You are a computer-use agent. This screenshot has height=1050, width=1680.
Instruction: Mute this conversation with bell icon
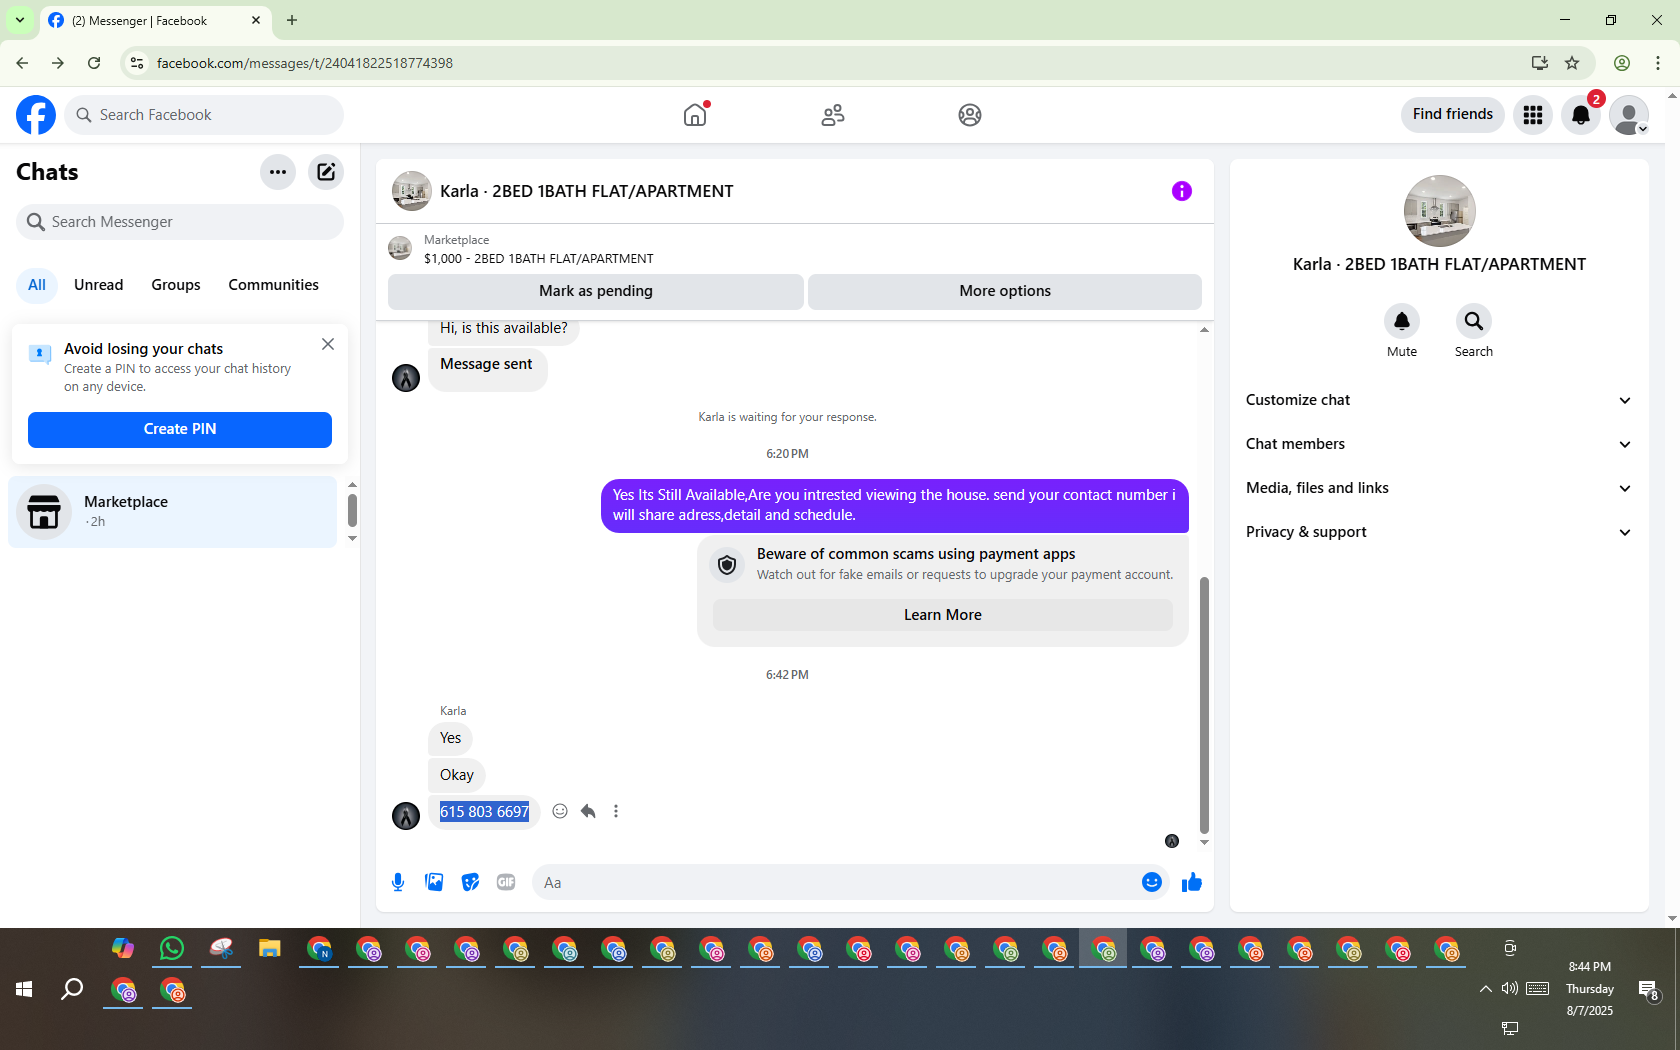coord(1402,321)
